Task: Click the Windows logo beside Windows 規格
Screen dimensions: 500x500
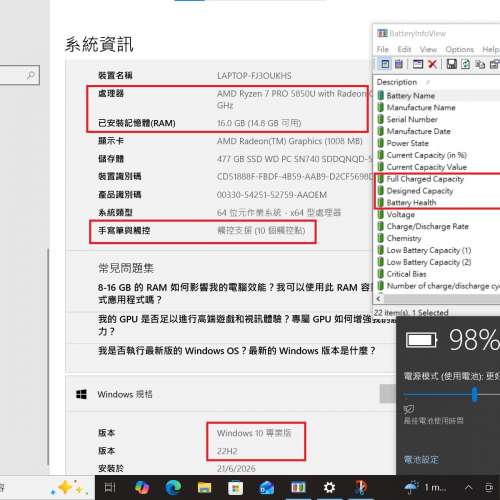Action: (x=81, y=394)
